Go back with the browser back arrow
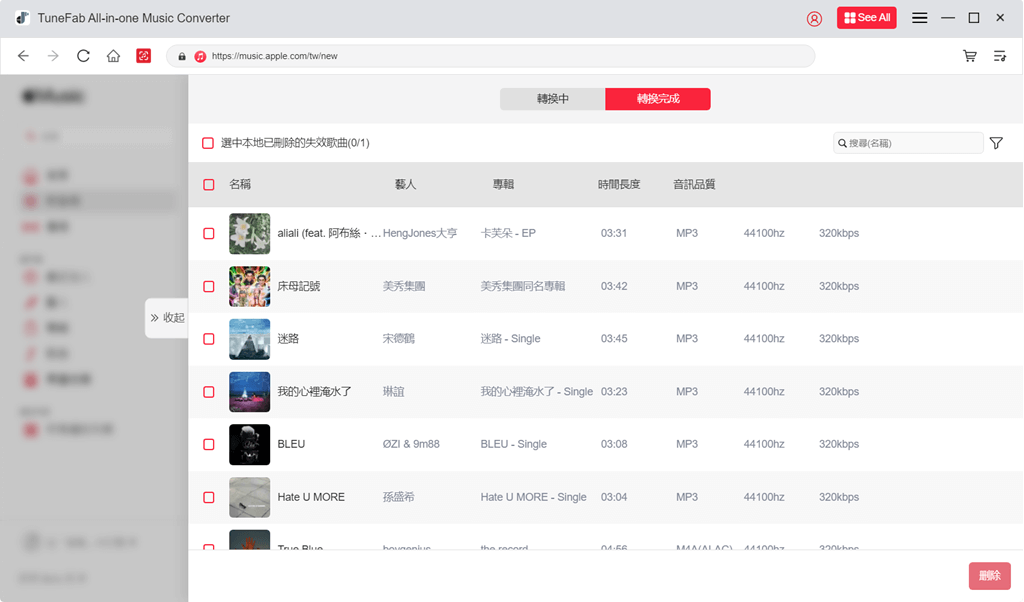Screen dimensions: 1024x602 click(24, 56)
